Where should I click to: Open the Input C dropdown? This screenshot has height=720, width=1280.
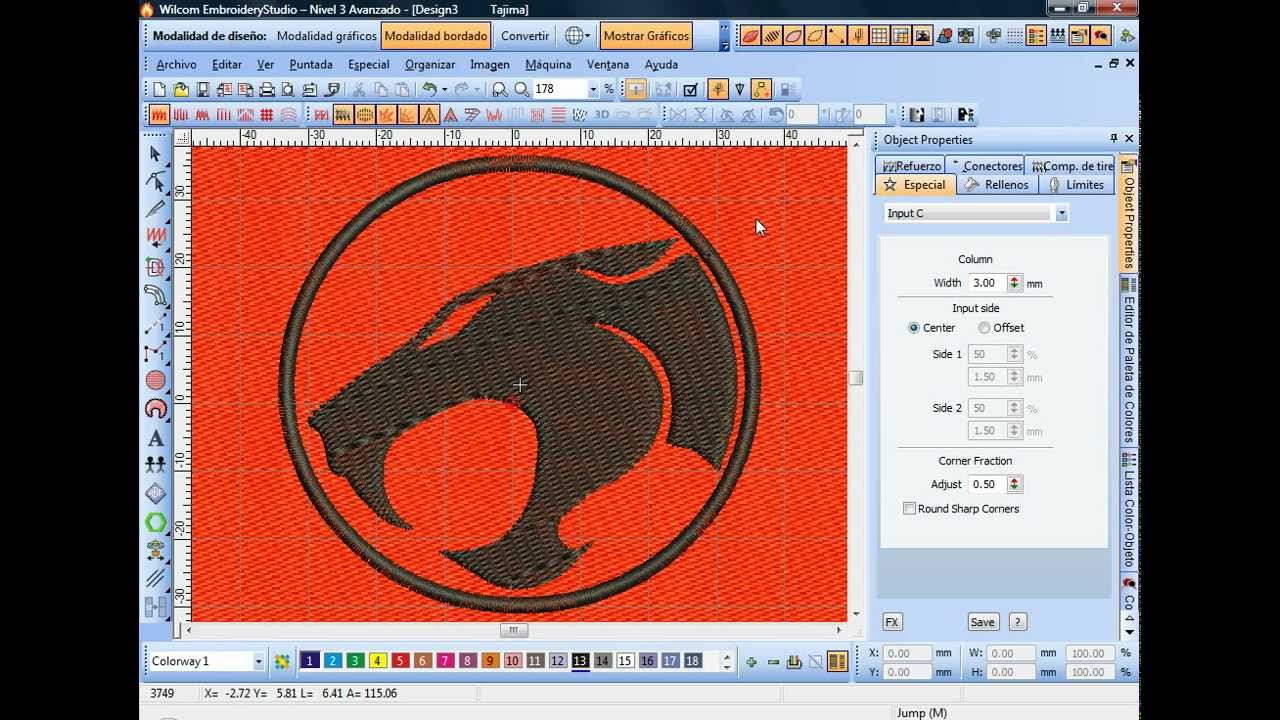tap(1062, 213)
